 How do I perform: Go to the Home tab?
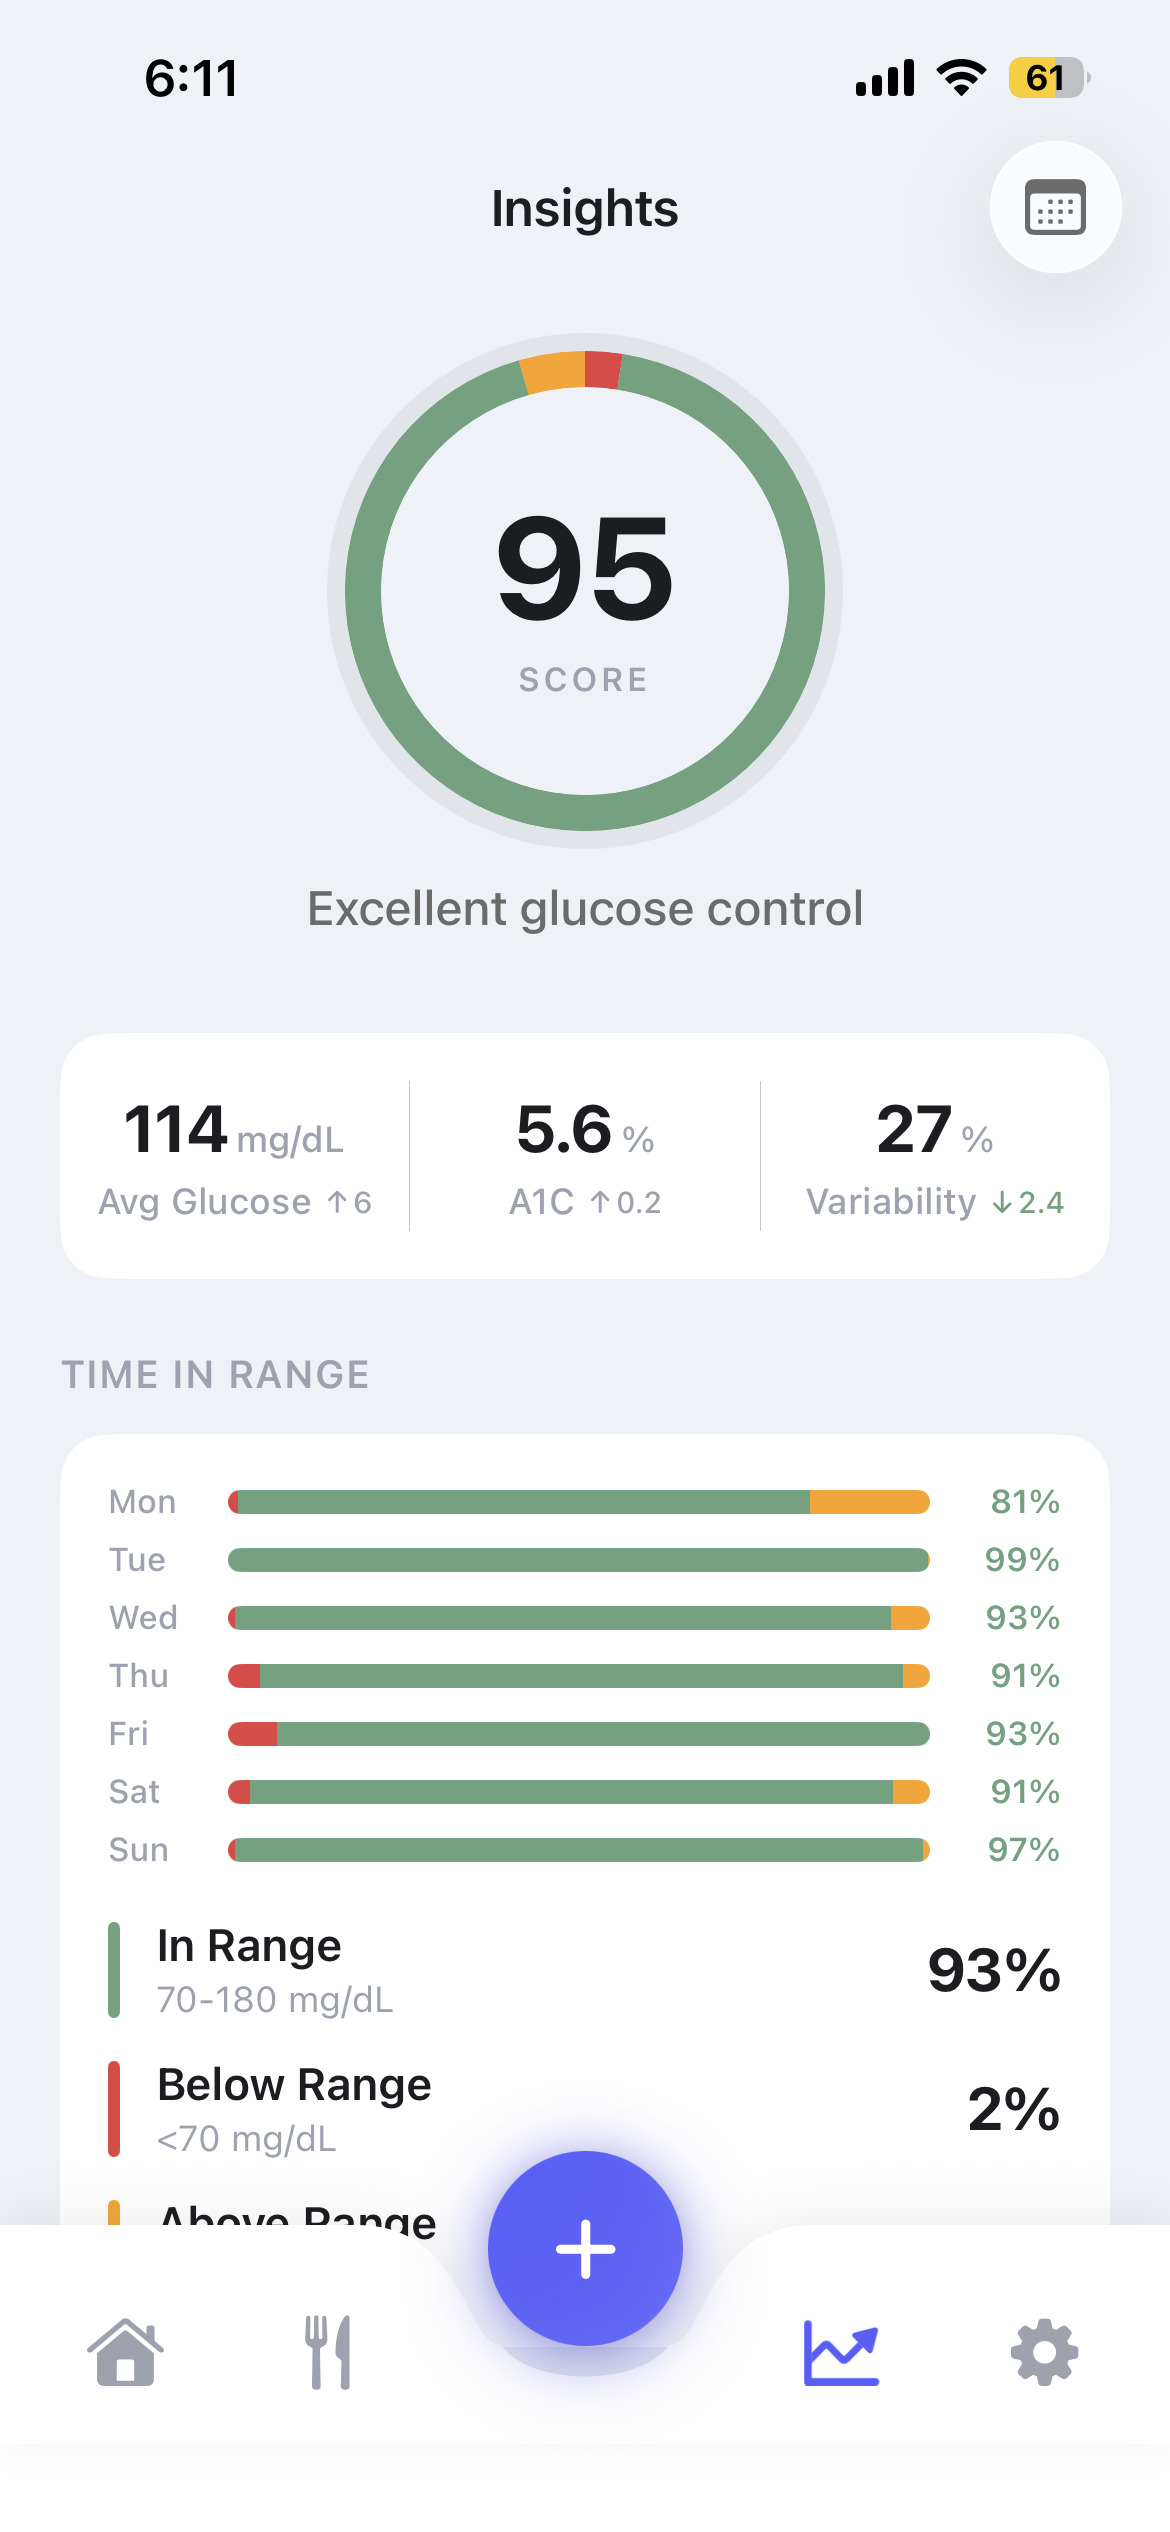click(125, 2352)
